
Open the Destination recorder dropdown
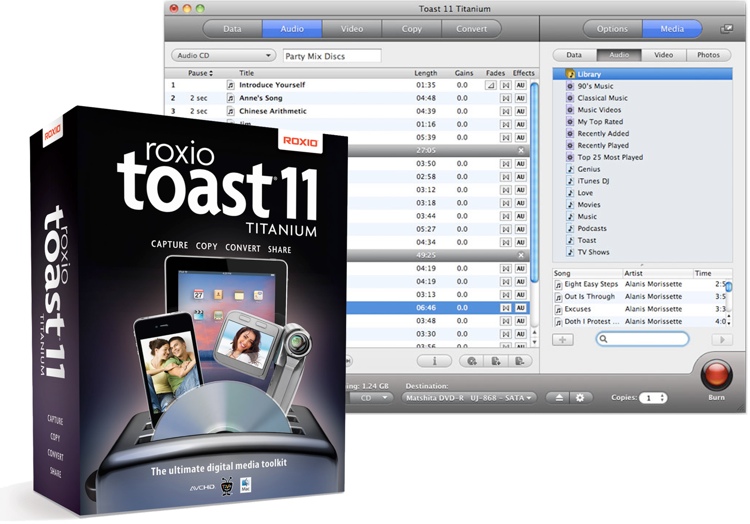point(469,398)
